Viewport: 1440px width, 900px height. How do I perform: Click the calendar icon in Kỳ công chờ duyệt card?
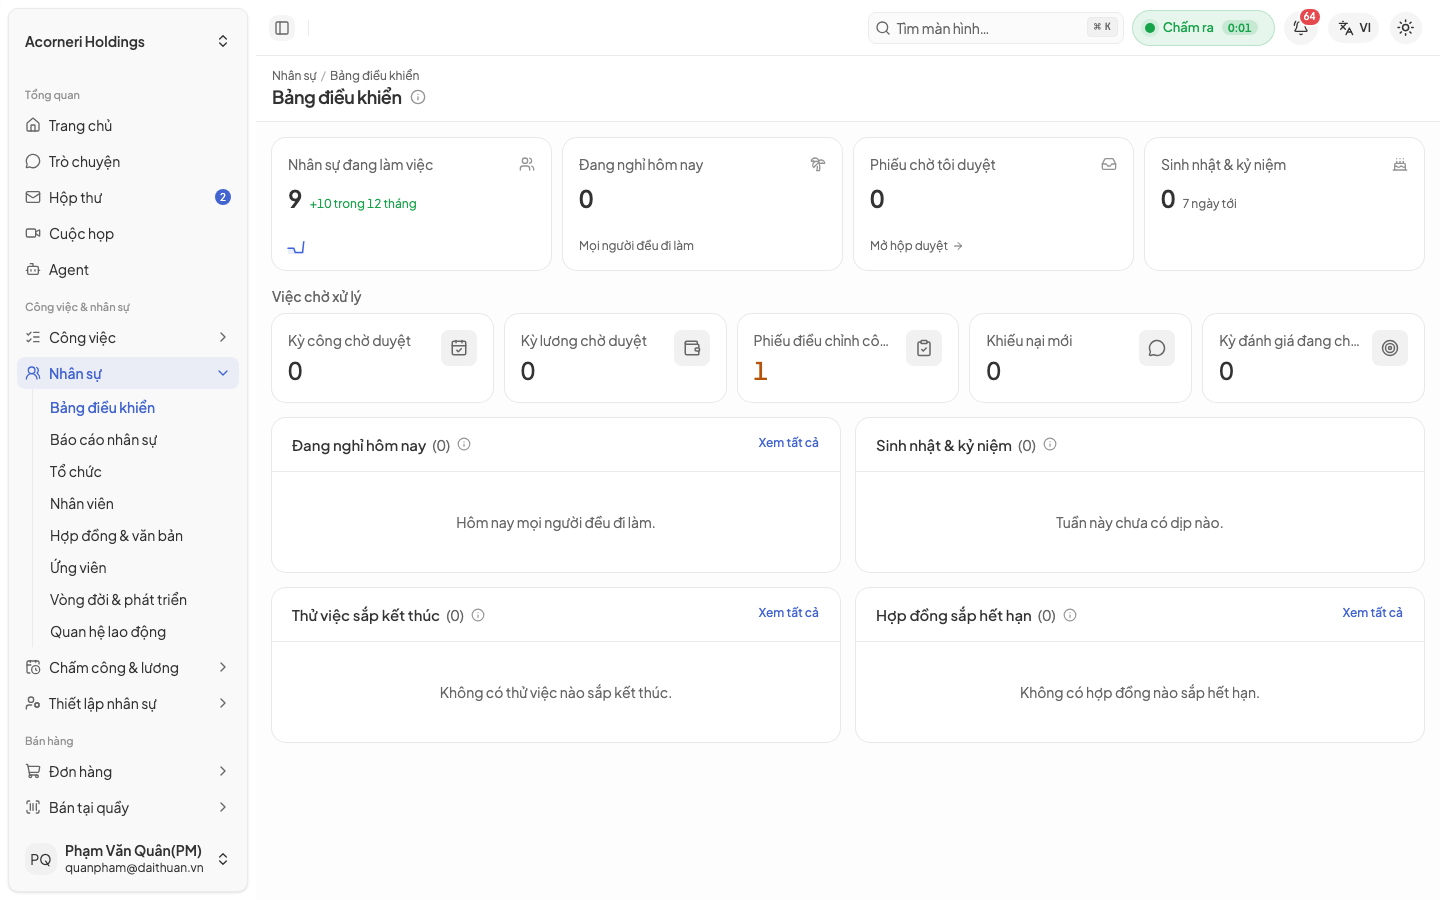[x=459, y=348]
